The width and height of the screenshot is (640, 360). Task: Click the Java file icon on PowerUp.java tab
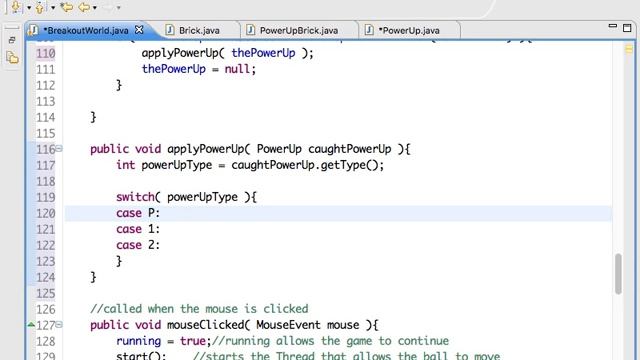369,30
